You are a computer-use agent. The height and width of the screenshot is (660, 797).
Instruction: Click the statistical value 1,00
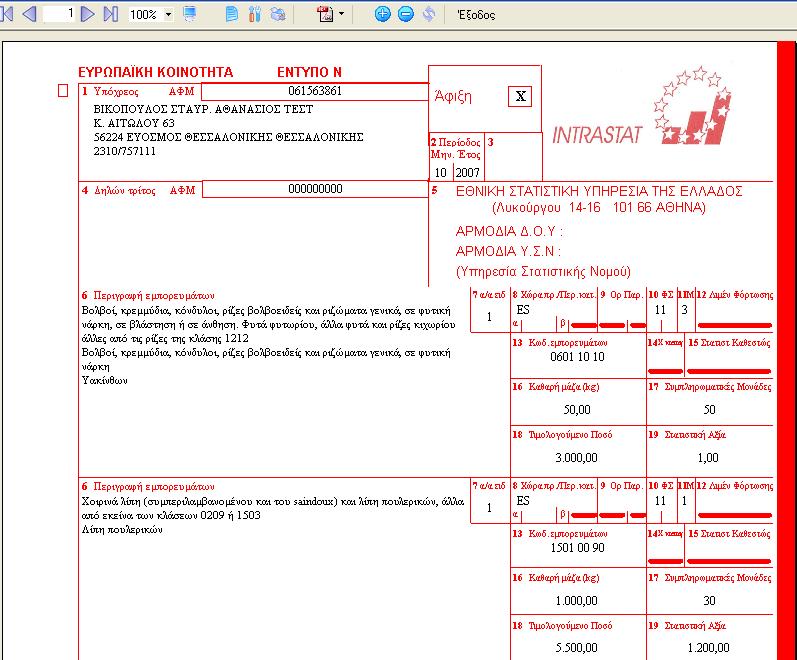(708, 458)
